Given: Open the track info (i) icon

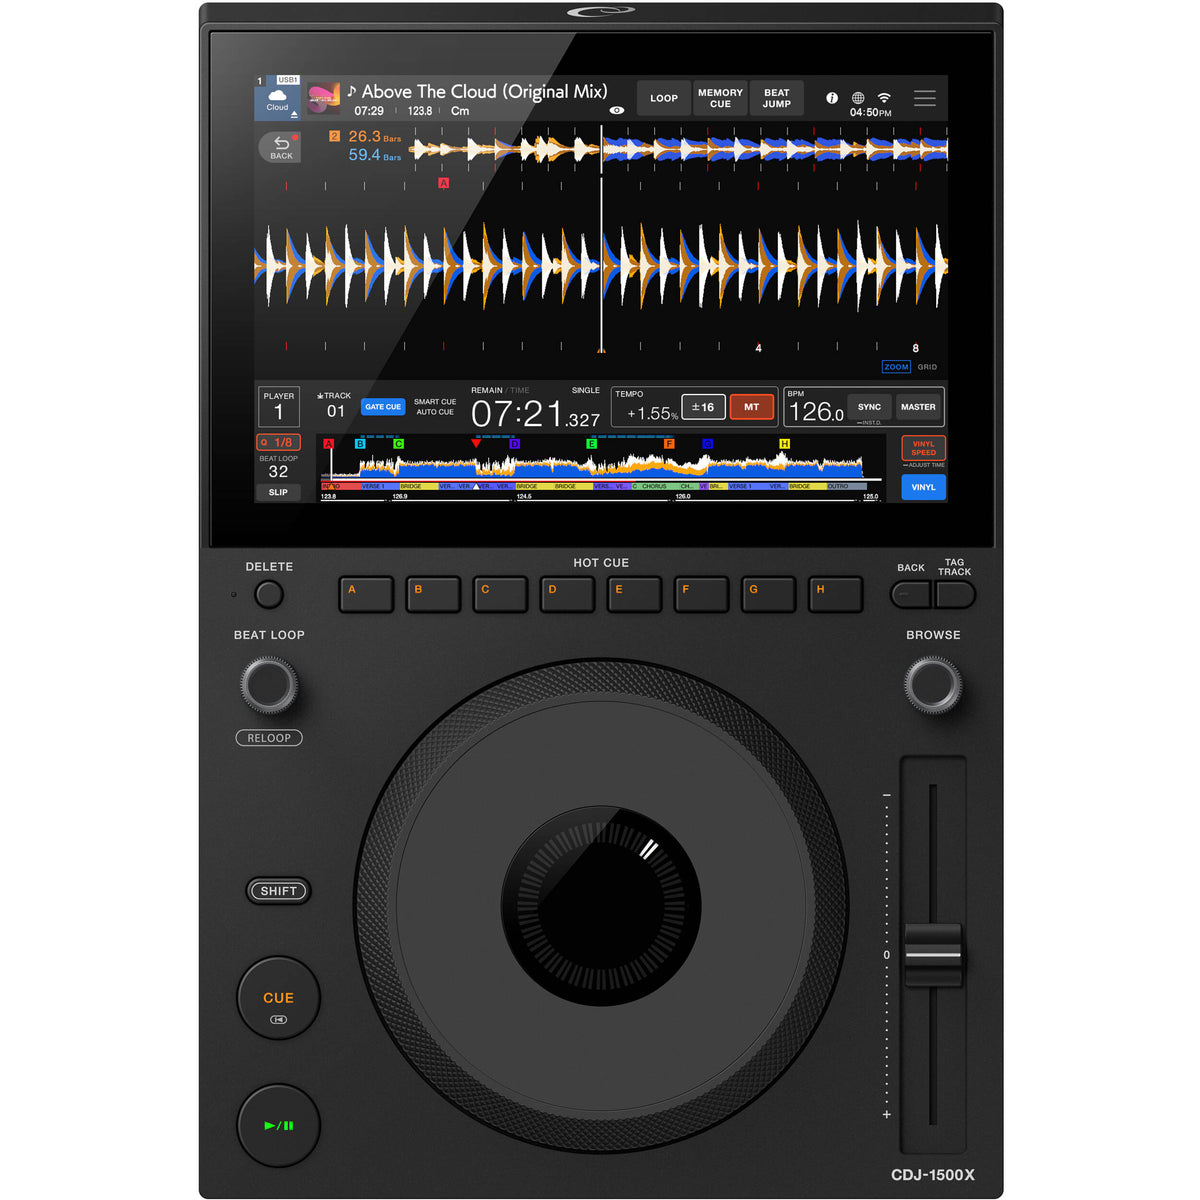Looking at the screenshot, I should pyautogui.click(x=832, y=98).
